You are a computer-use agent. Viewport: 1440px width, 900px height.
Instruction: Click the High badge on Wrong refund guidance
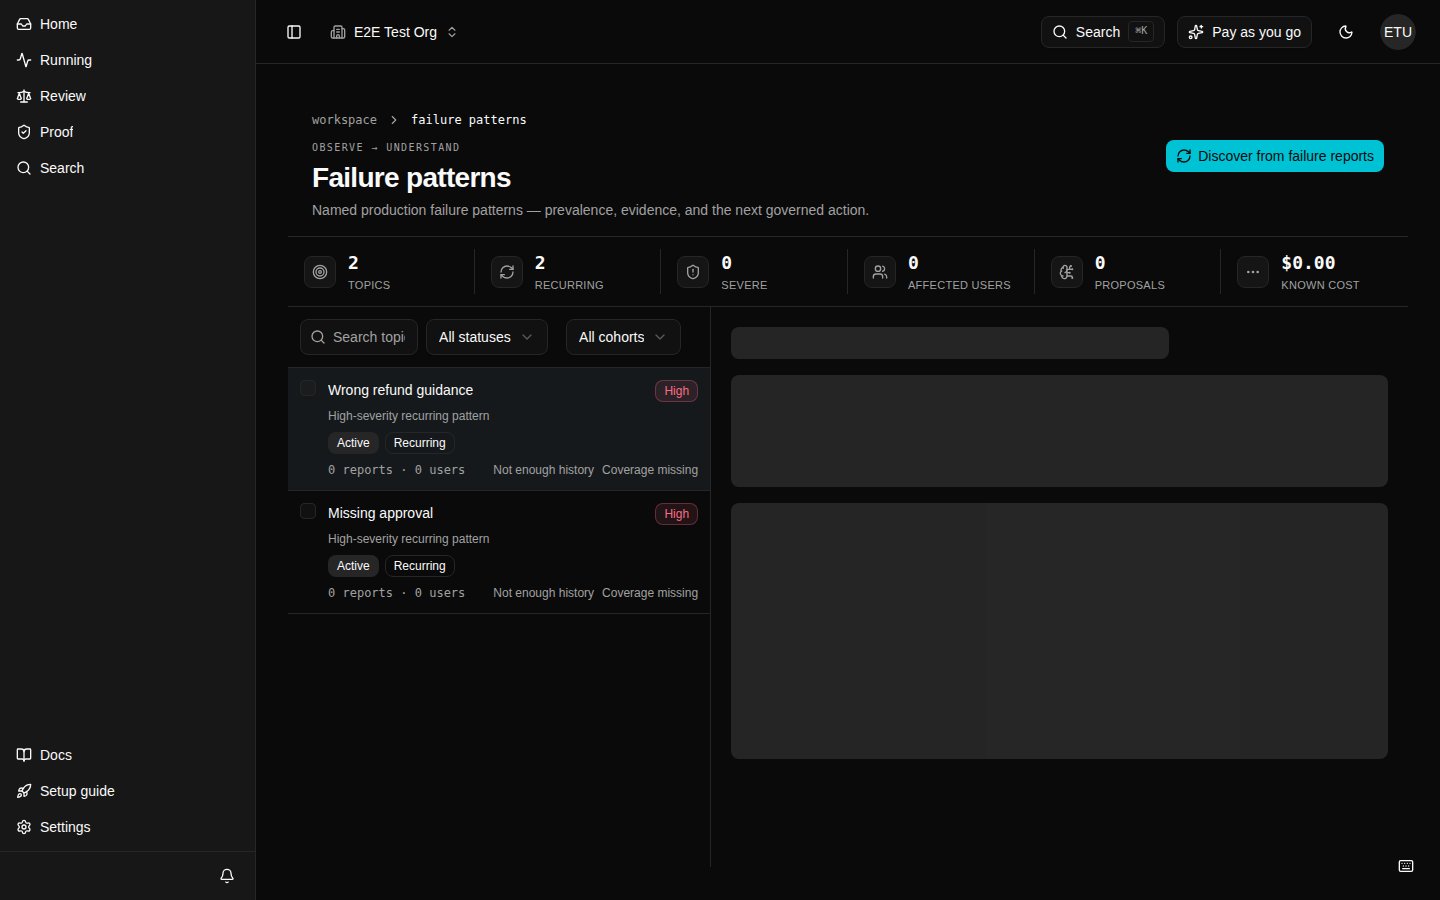(676, 391)
